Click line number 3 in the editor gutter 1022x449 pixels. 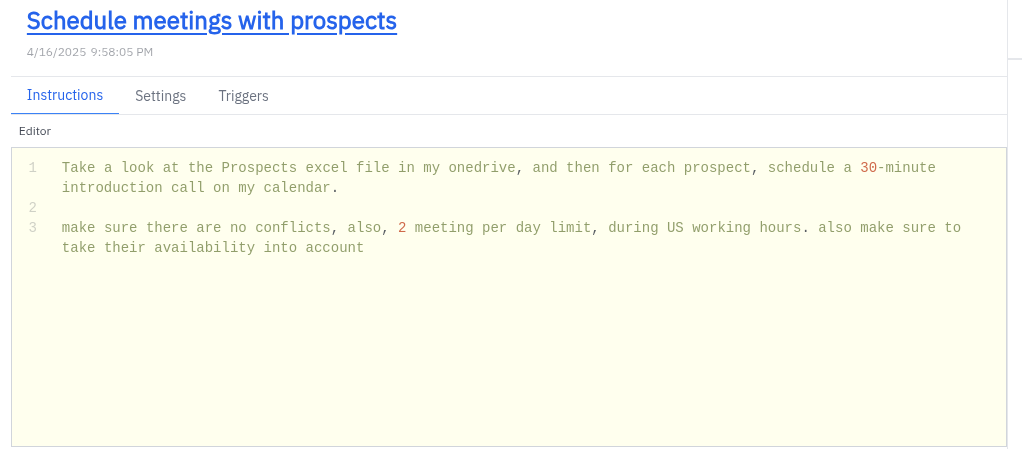click(33, 228)
